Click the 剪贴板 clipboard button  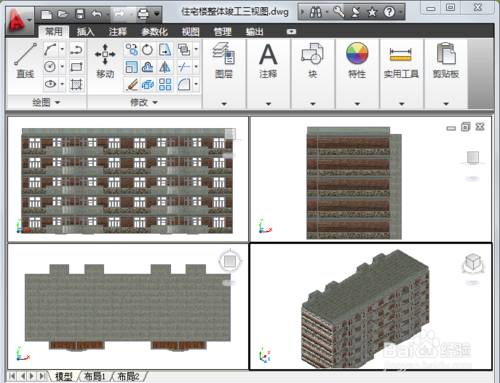coord(446,60)
